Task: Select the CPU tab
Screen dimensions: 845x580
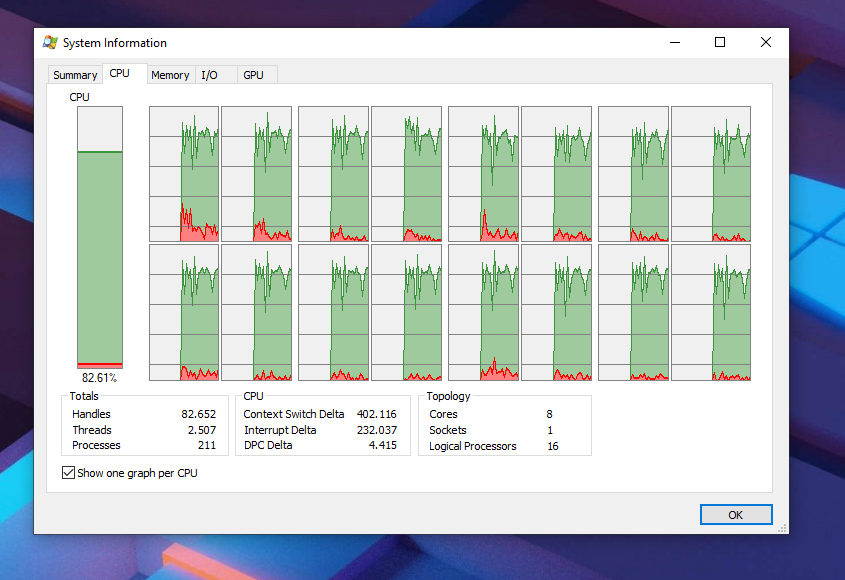Action: 120,74
